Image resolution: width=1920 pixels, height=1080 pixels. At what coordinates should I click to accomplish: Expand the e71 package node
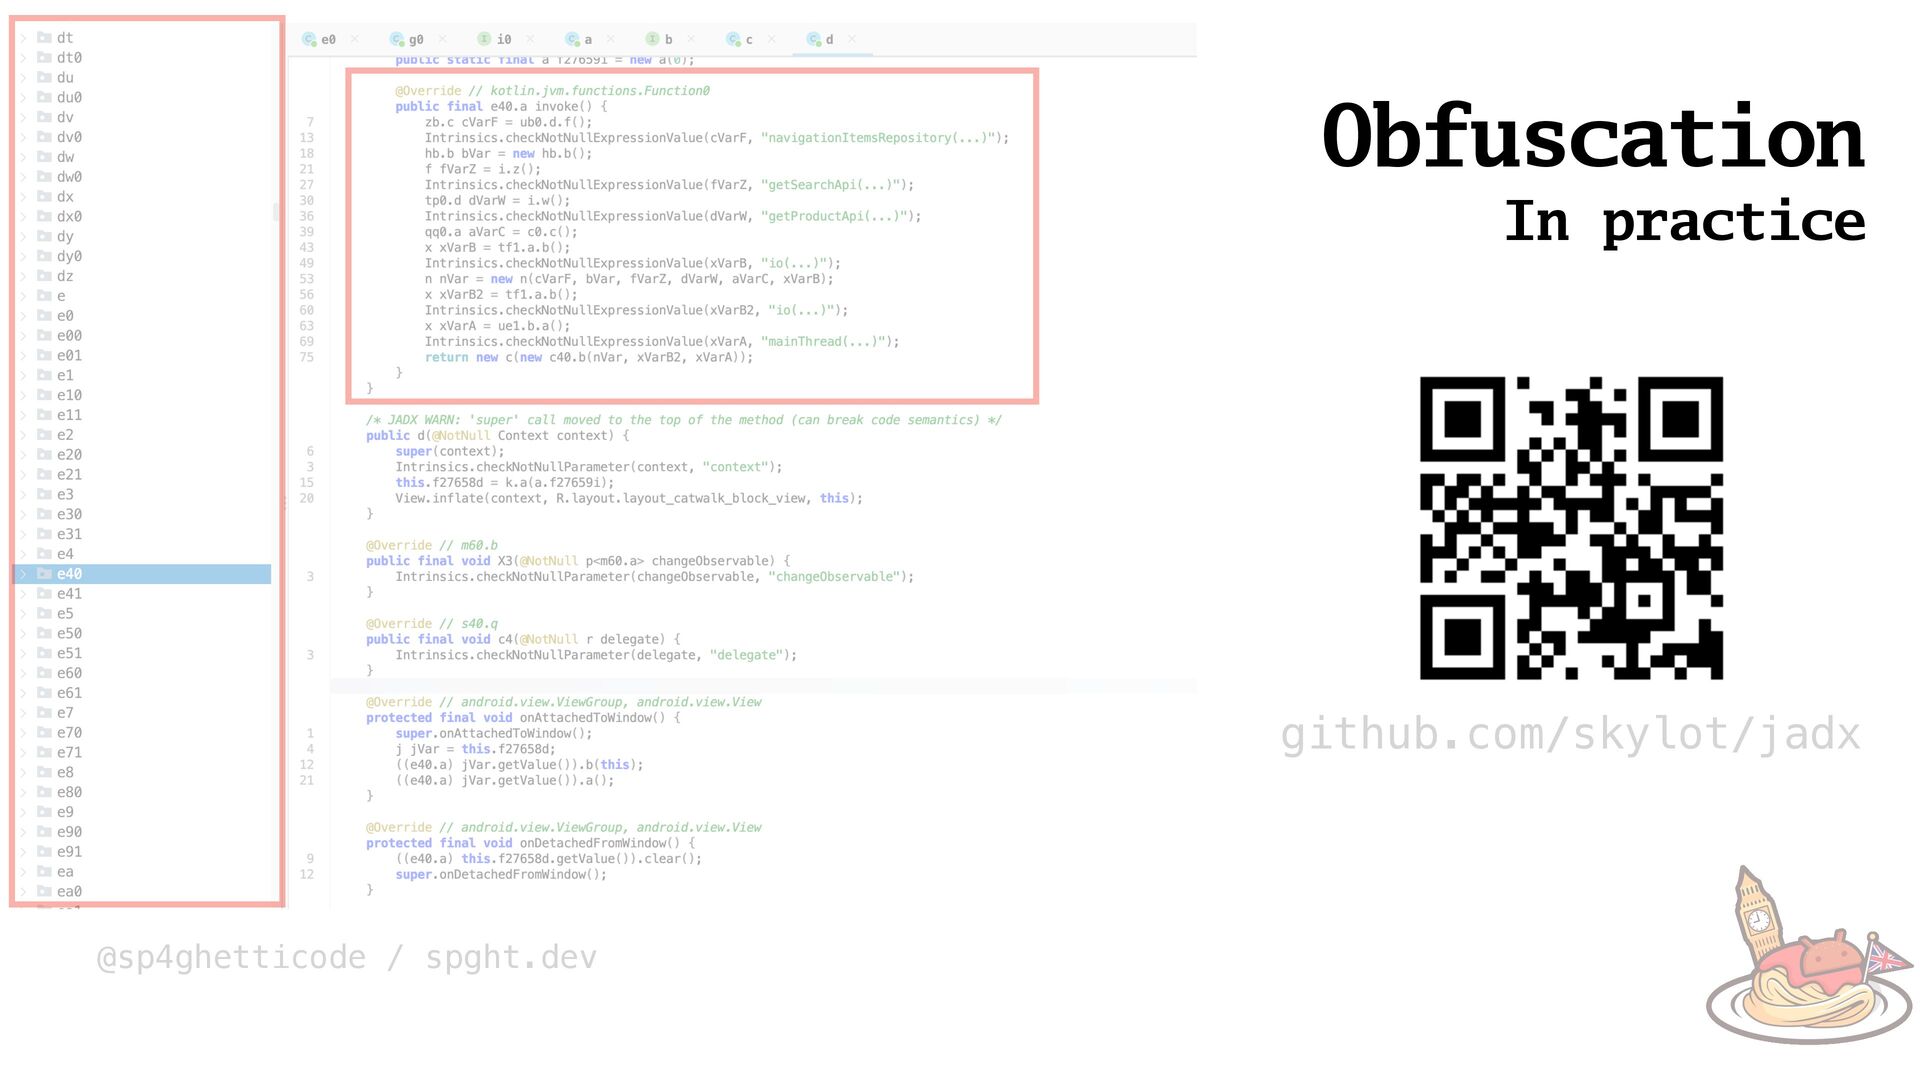[x=23, y=752]
